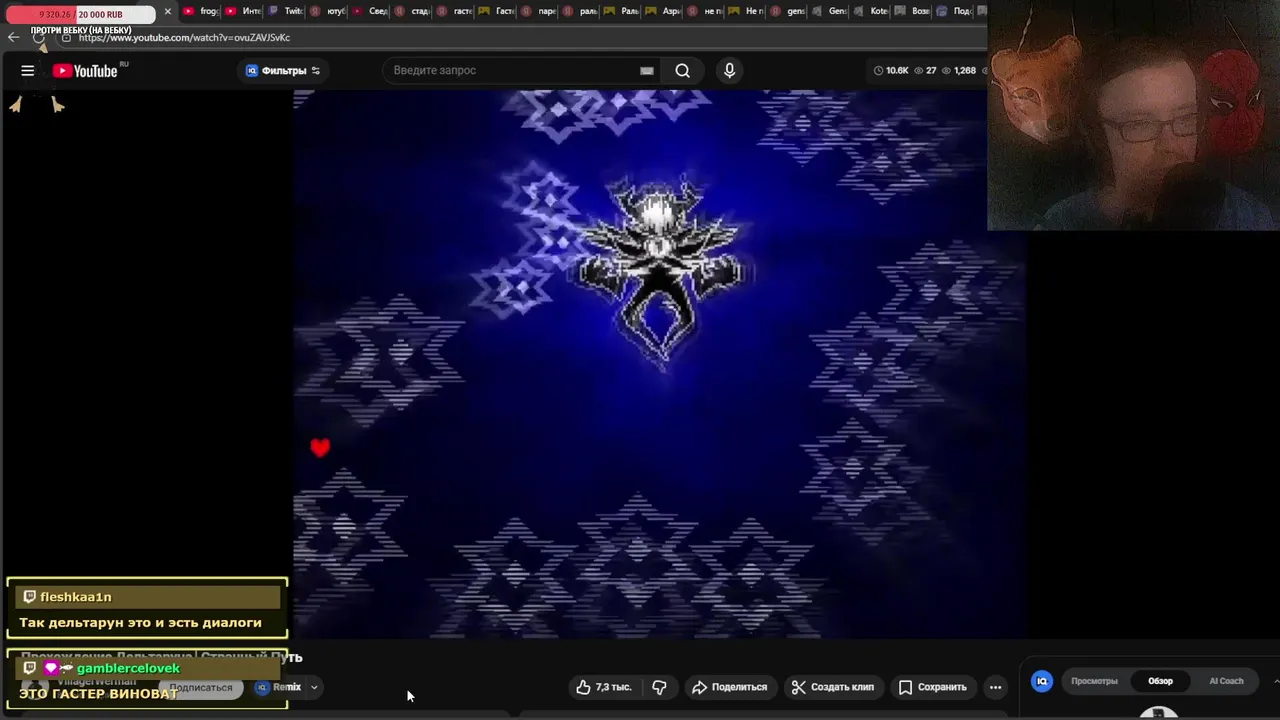
Task: Click the 27 stat counter at the top
Action: tap(924, 71)
